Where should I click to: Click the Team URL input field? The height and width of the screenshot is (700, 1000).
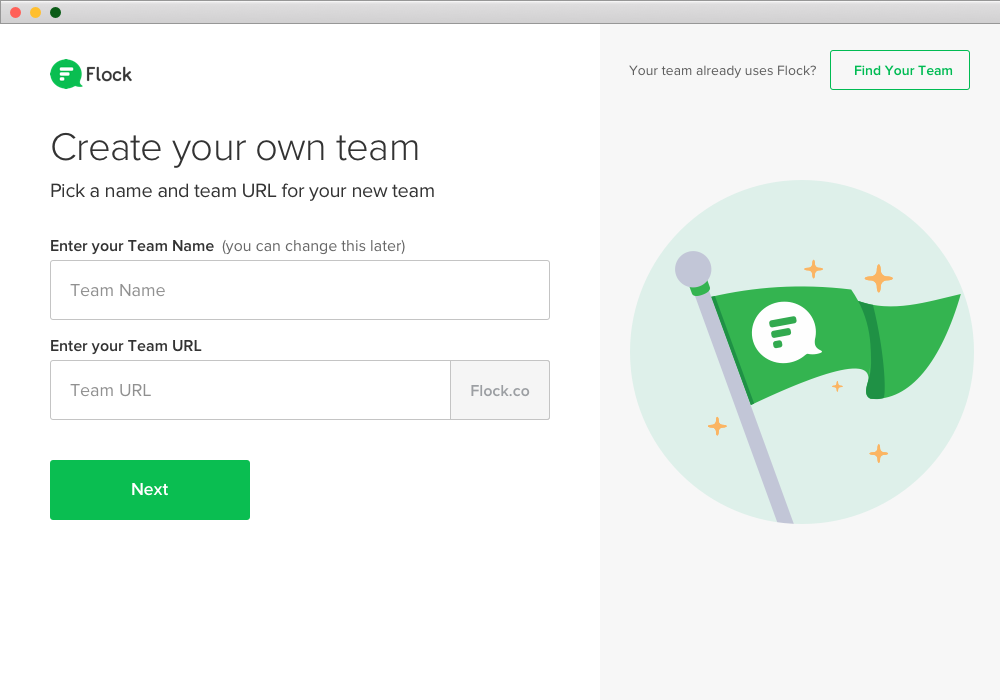point(251,390)
